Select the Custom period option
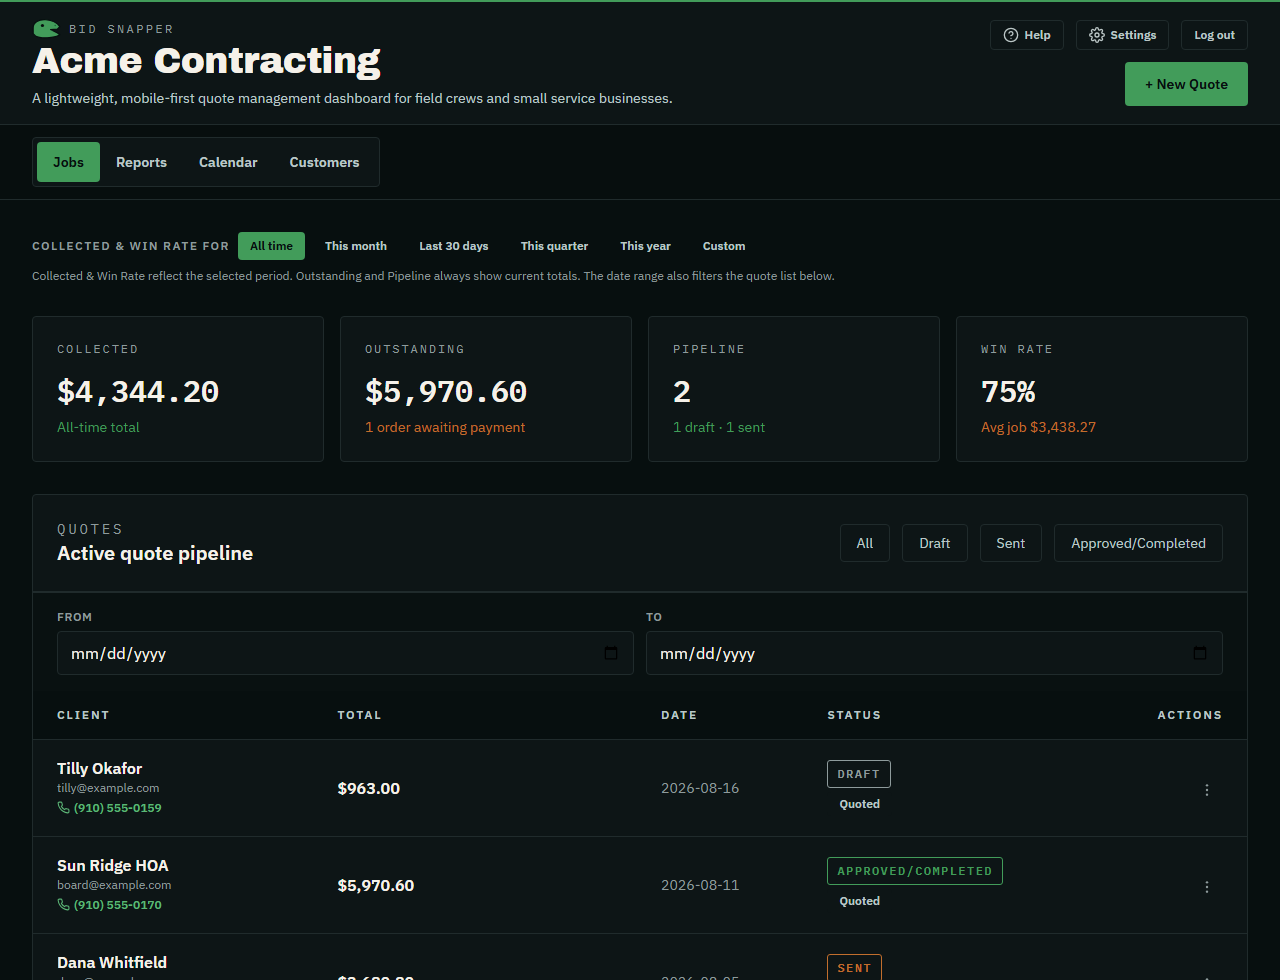This screenshot has height=980, width=1280. coord(724,246)
